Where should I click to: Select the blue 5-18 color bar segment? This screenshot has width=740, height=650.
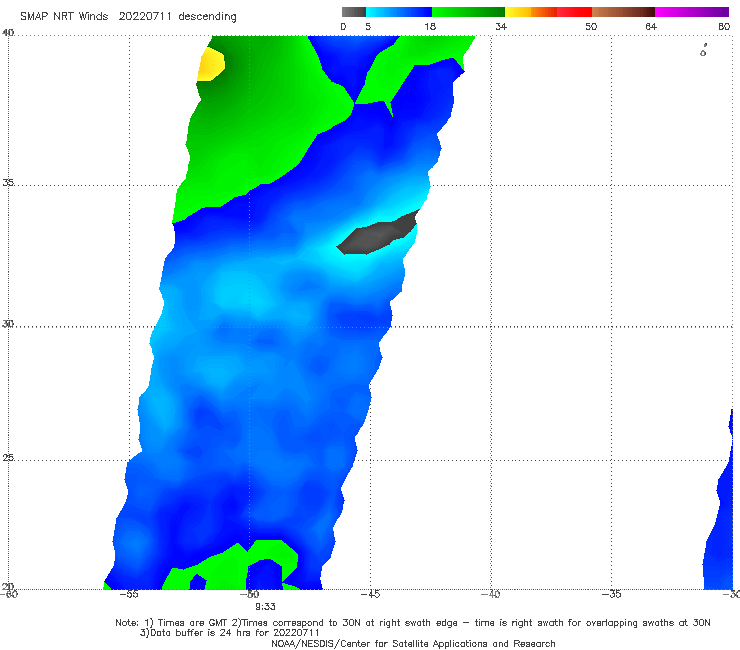tap(399, 12)
